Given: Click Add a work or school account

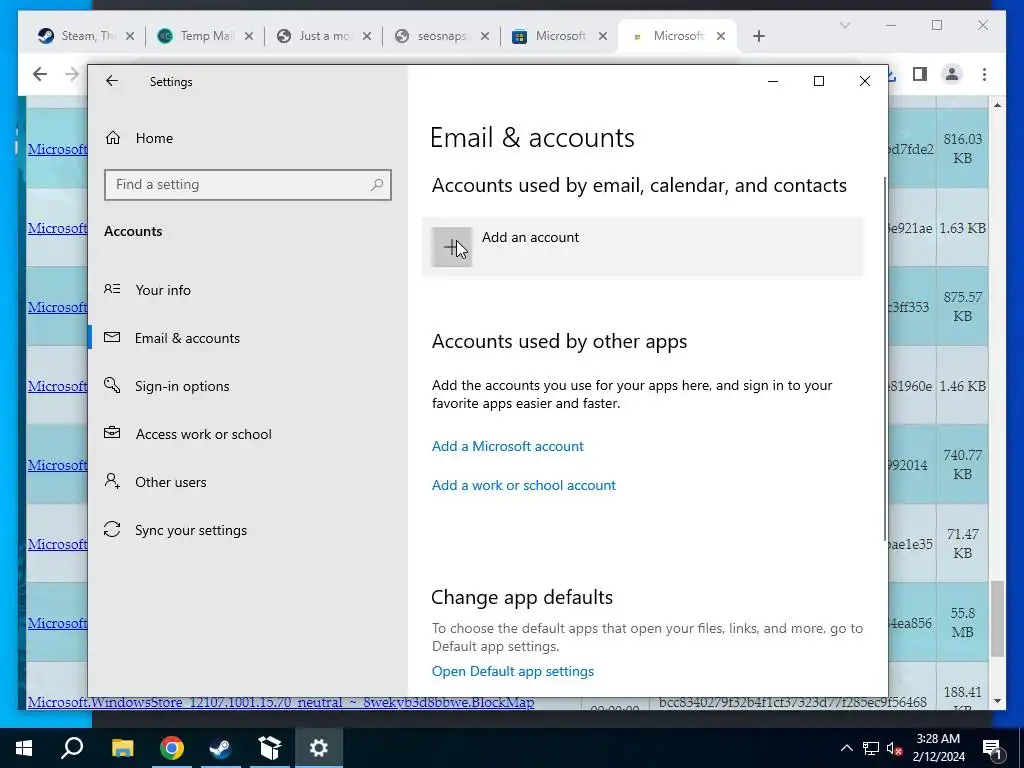Looking at the screenshot, I should 524,485.
